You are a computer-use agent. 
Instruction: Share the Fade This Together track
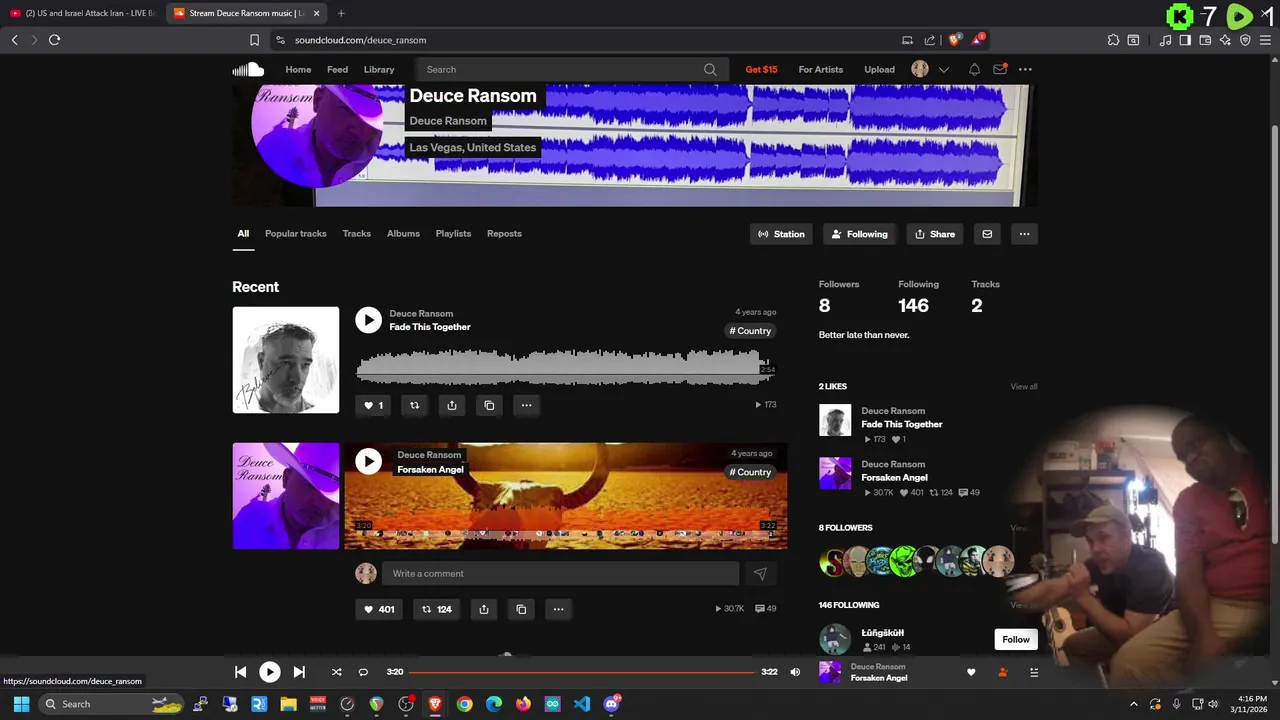tap(452, 405)
